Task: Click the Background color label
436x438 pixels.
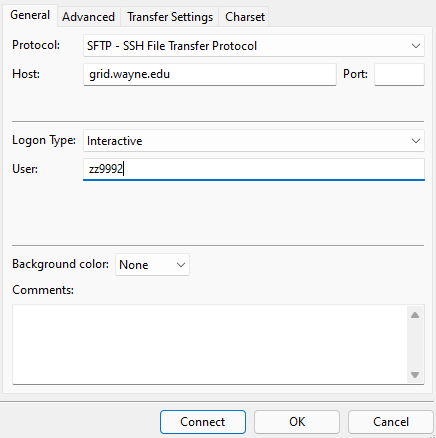Action: pyautogui.click(x=60, y=264)
